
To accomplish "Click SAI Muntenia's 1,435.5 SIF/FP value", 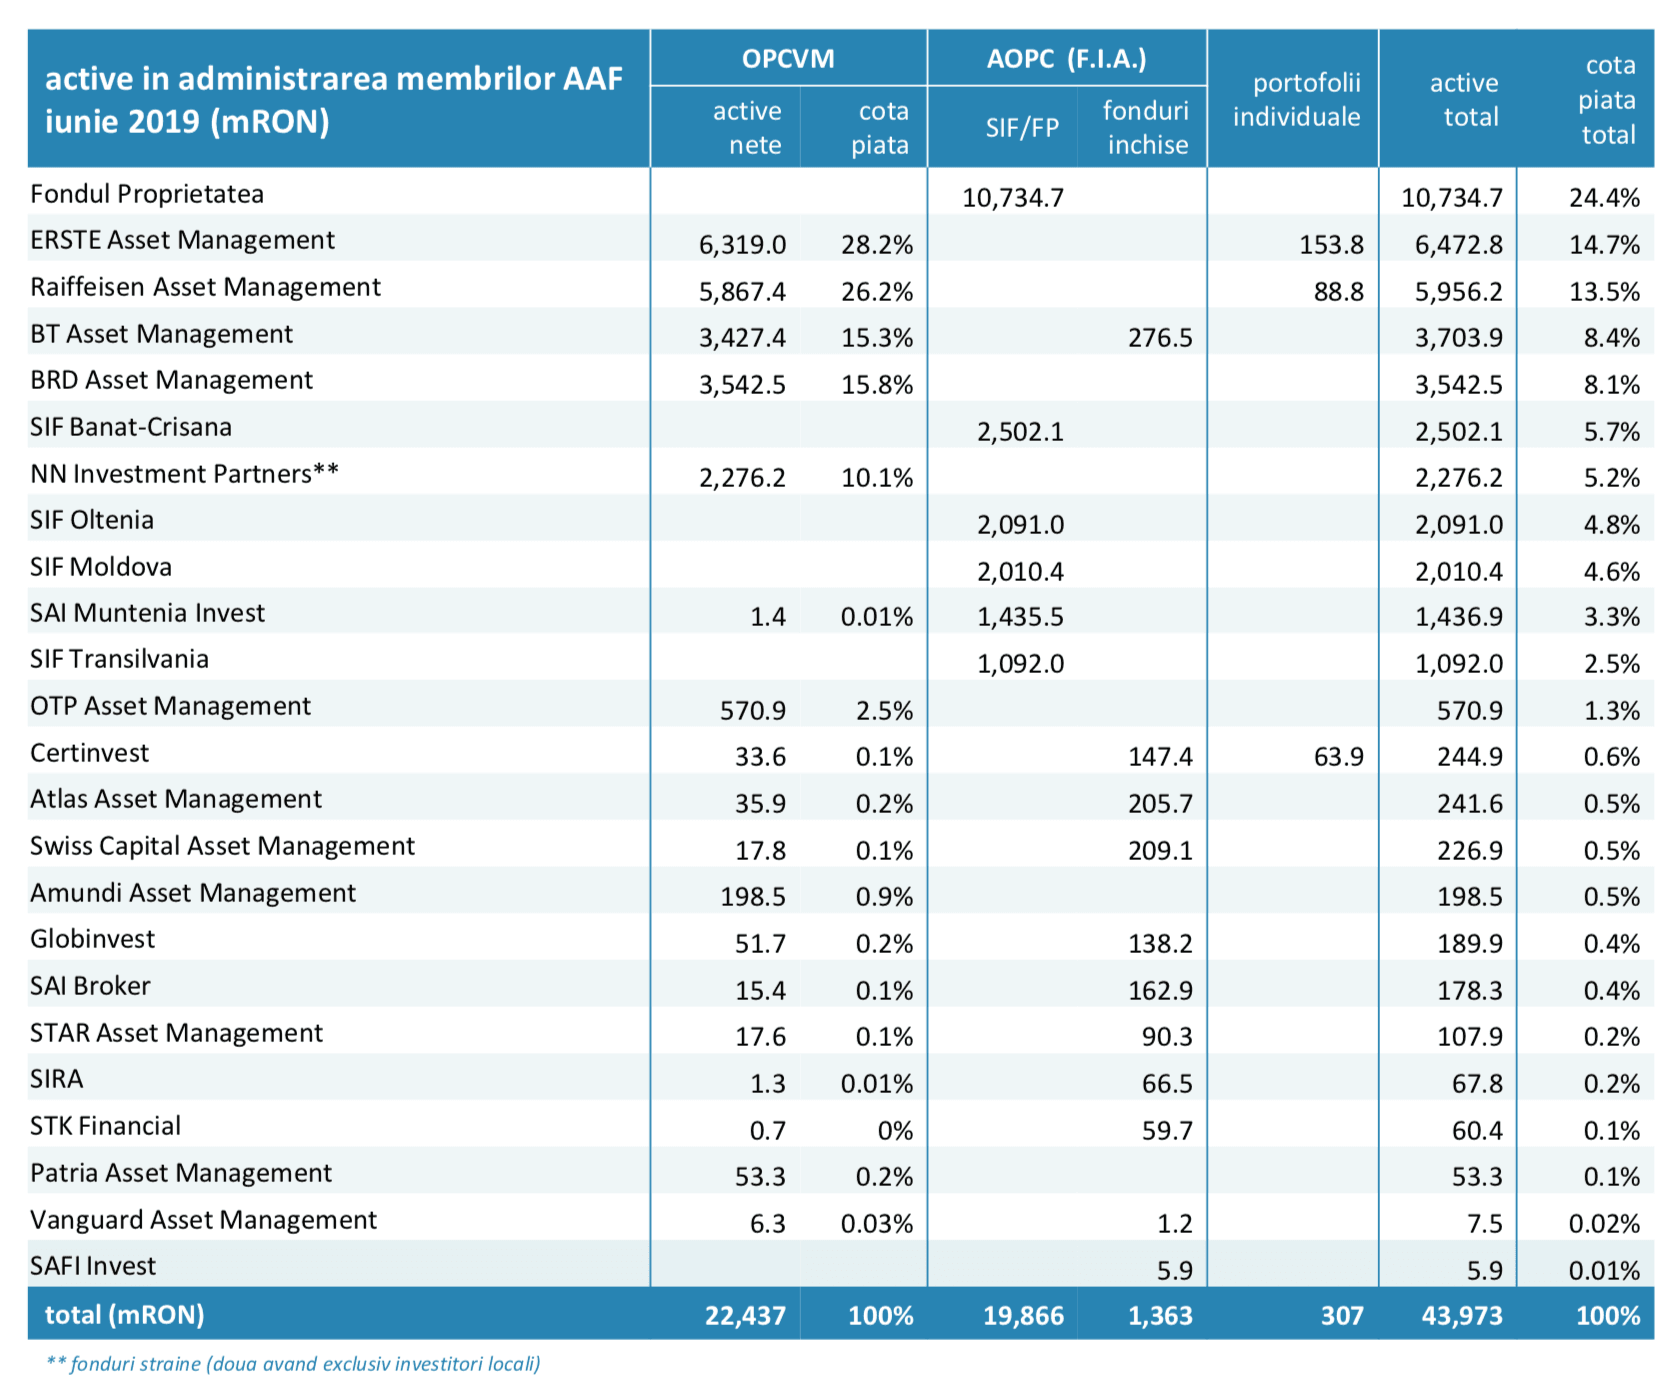I will [x=1020, y=617].
